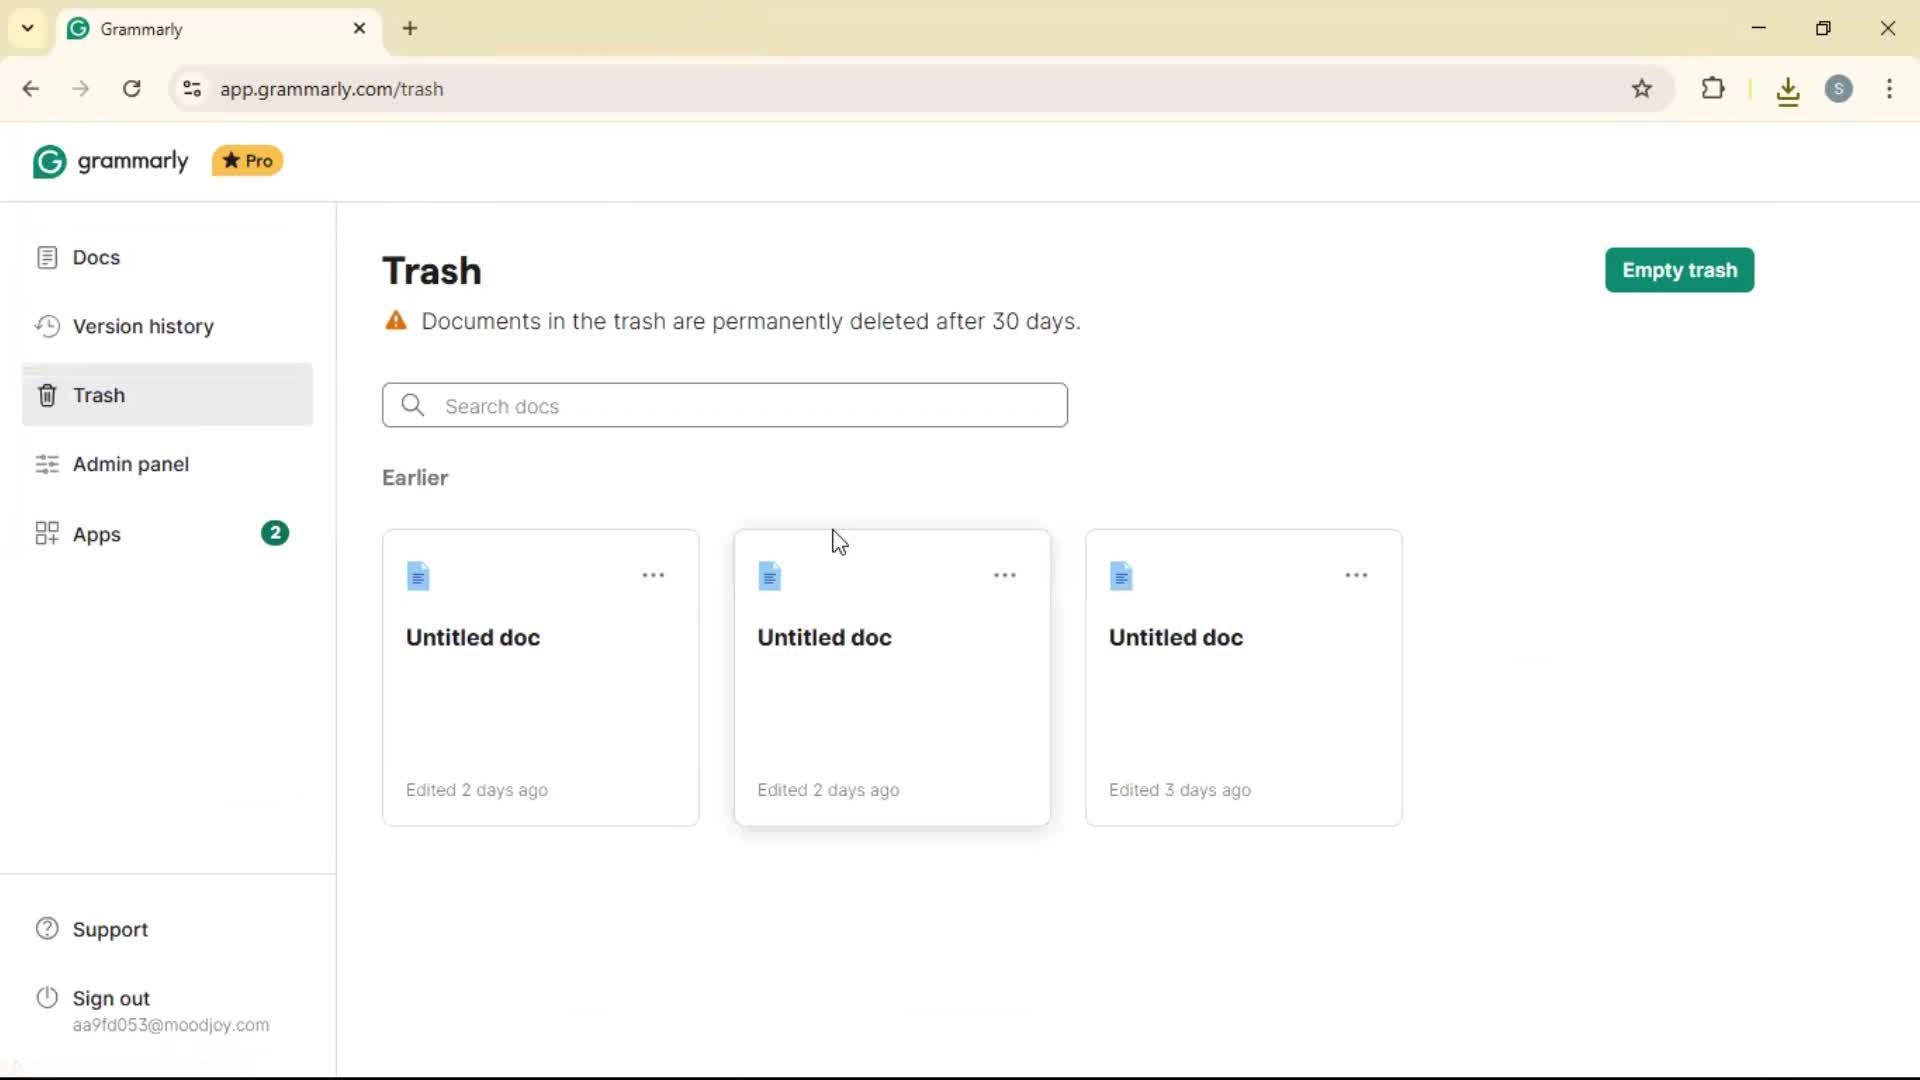The image size is (1920, 1080).
Task: Click the Trash bin icon in the sidebar
Action: (x=47, y=396)
